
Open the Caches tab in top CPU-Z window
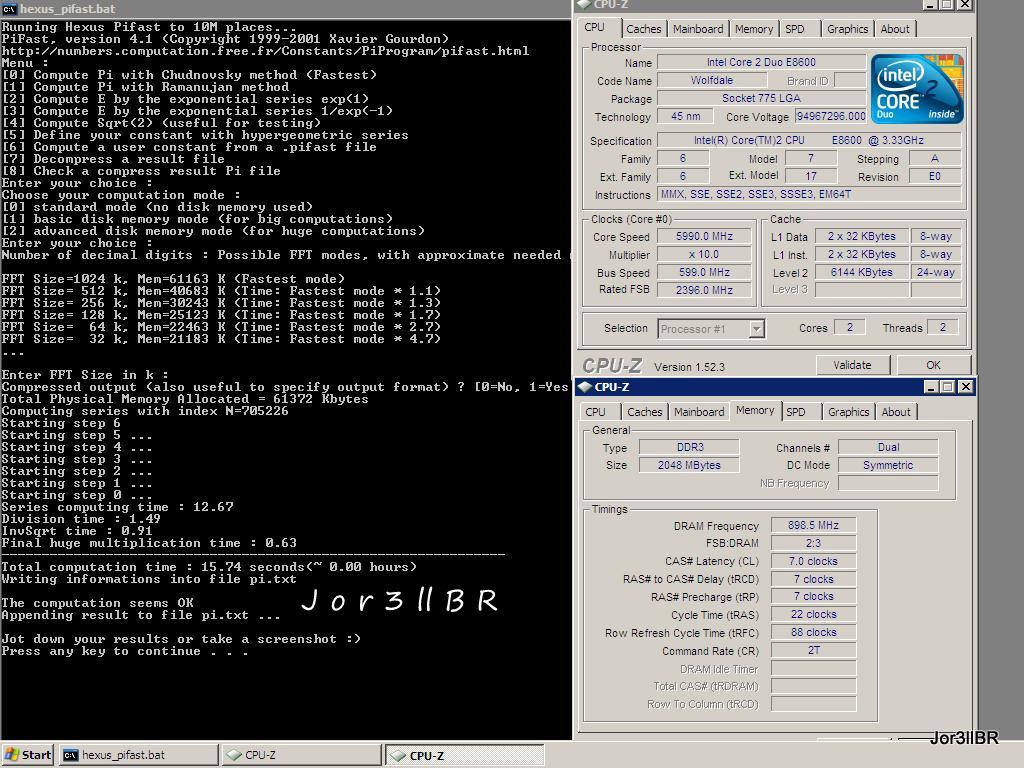click(x=643, y=29)
